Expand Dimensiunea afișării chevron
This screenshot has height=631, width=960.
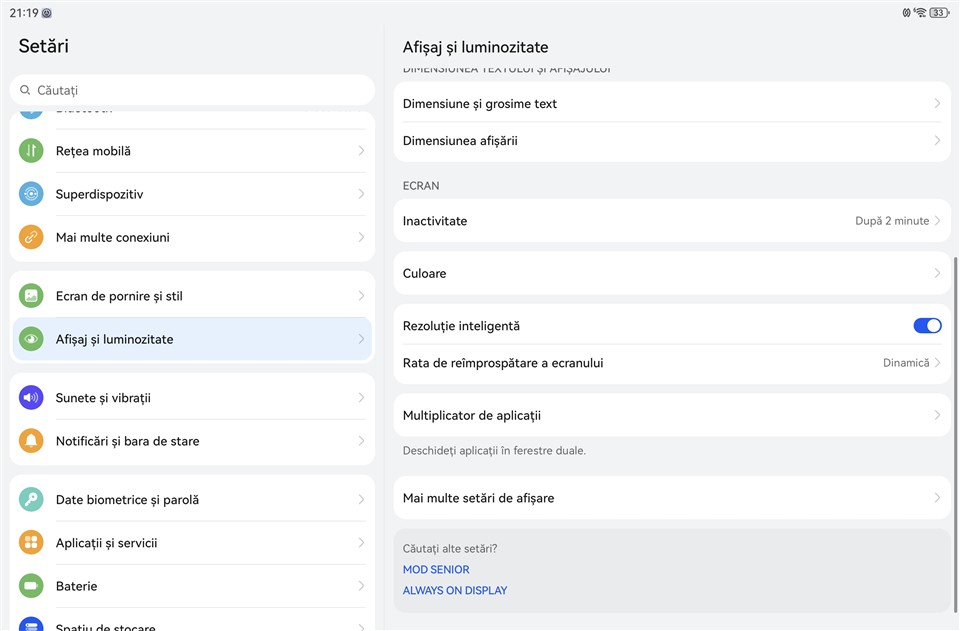coord(937,141)
